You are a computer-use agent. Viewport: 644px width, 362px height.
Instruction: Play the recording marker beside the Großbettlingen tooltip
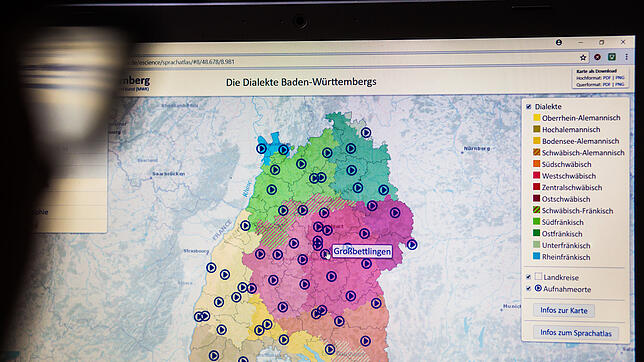[325, 255]
